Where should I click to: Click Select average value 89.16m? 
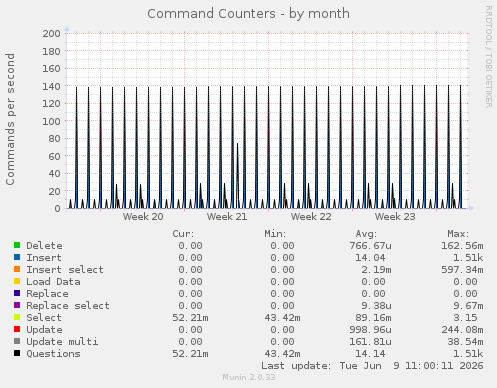click(x=373, y=318)
